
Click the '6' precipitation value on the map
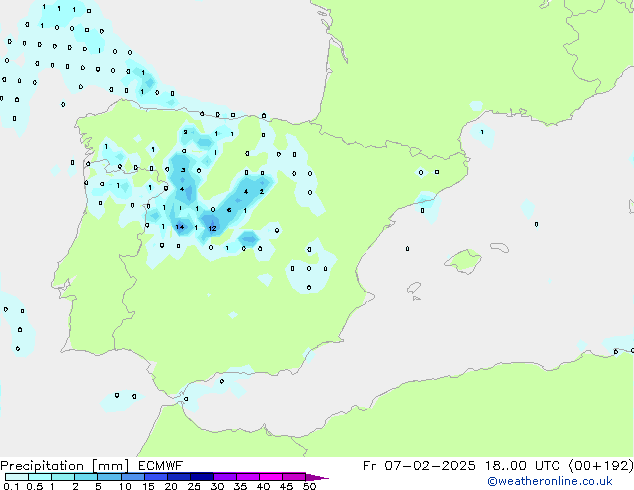click(x=229, y=210)
